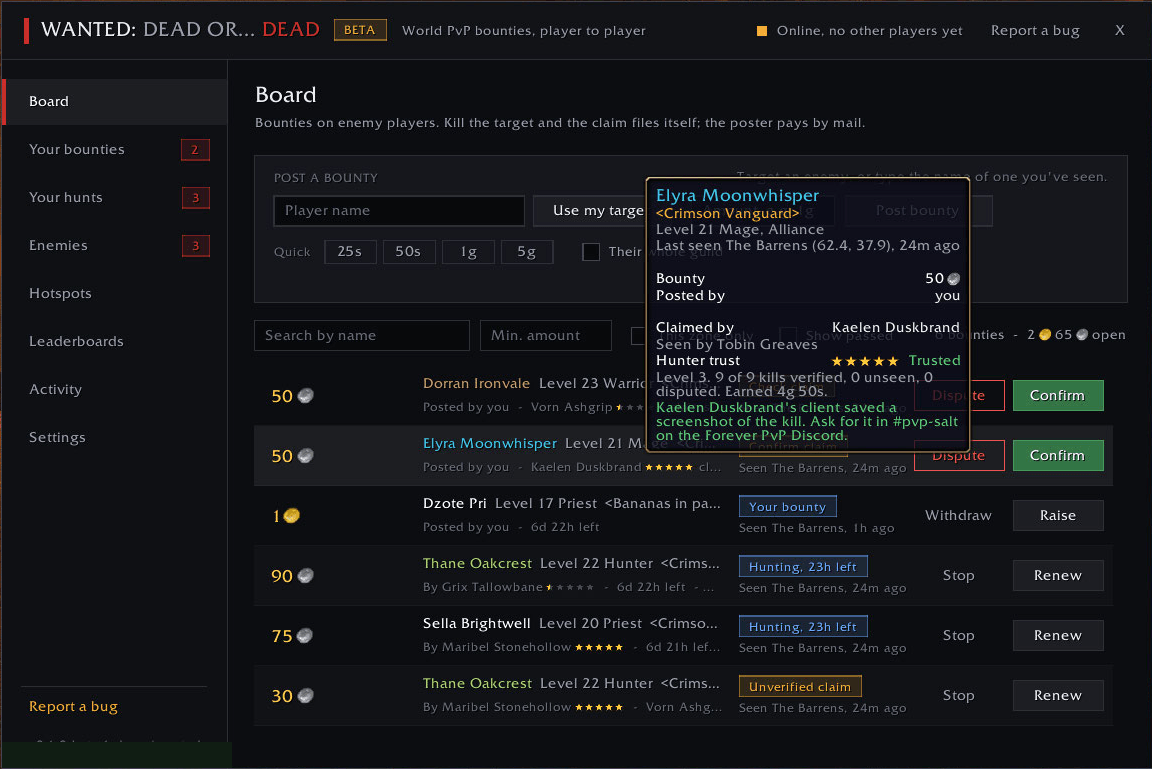
Task: Open Your hunts section
Action: [x=115, y=198]
